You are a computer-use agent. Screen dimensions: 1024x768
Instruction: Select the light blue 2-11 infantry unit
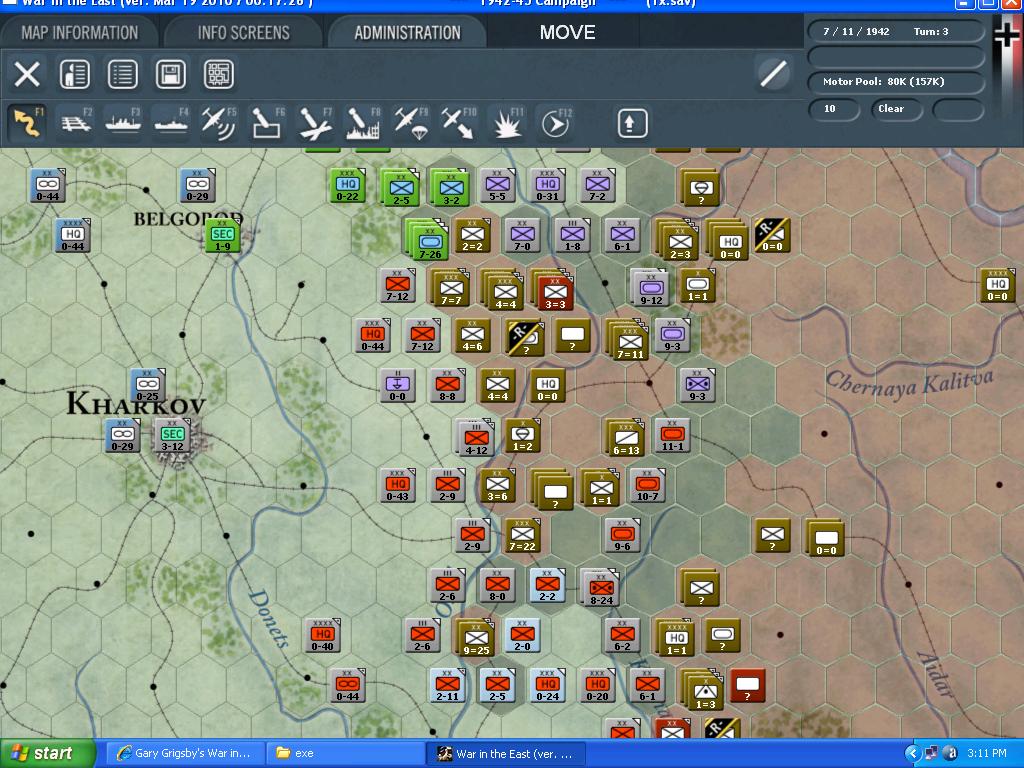447,685
